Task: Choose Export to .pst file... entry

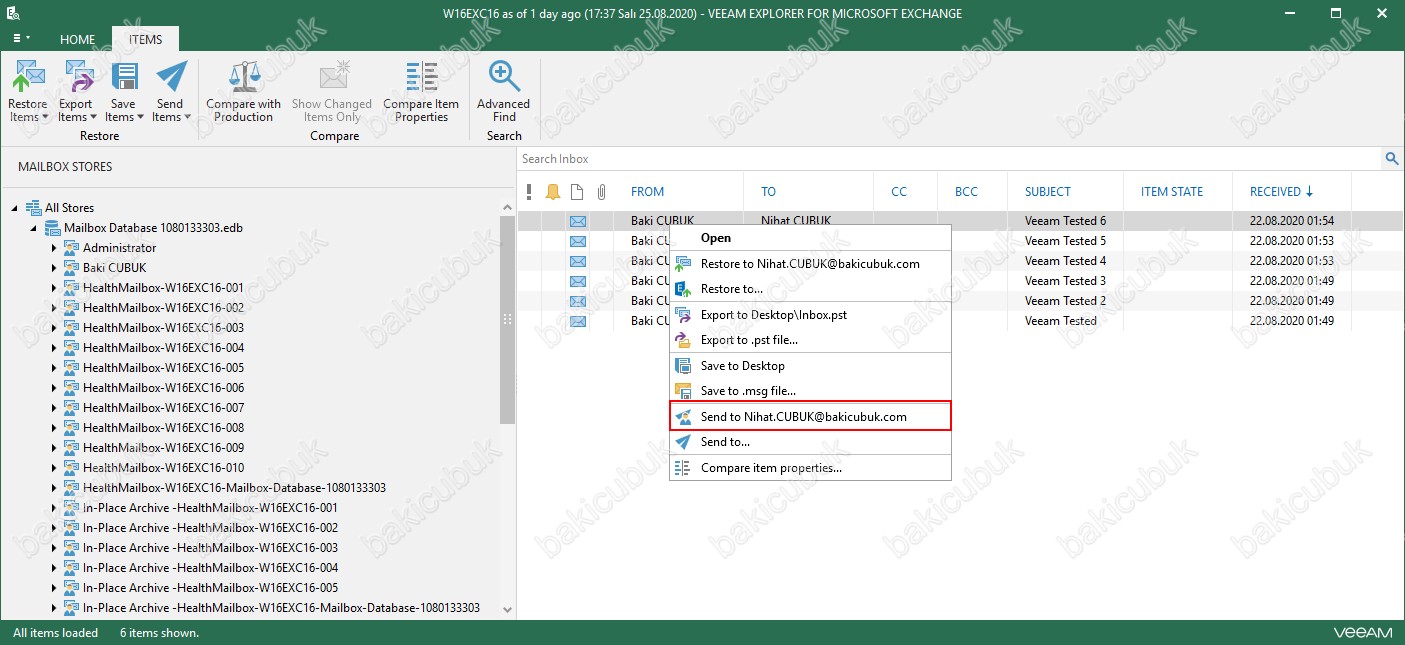Action: point(810,340)
